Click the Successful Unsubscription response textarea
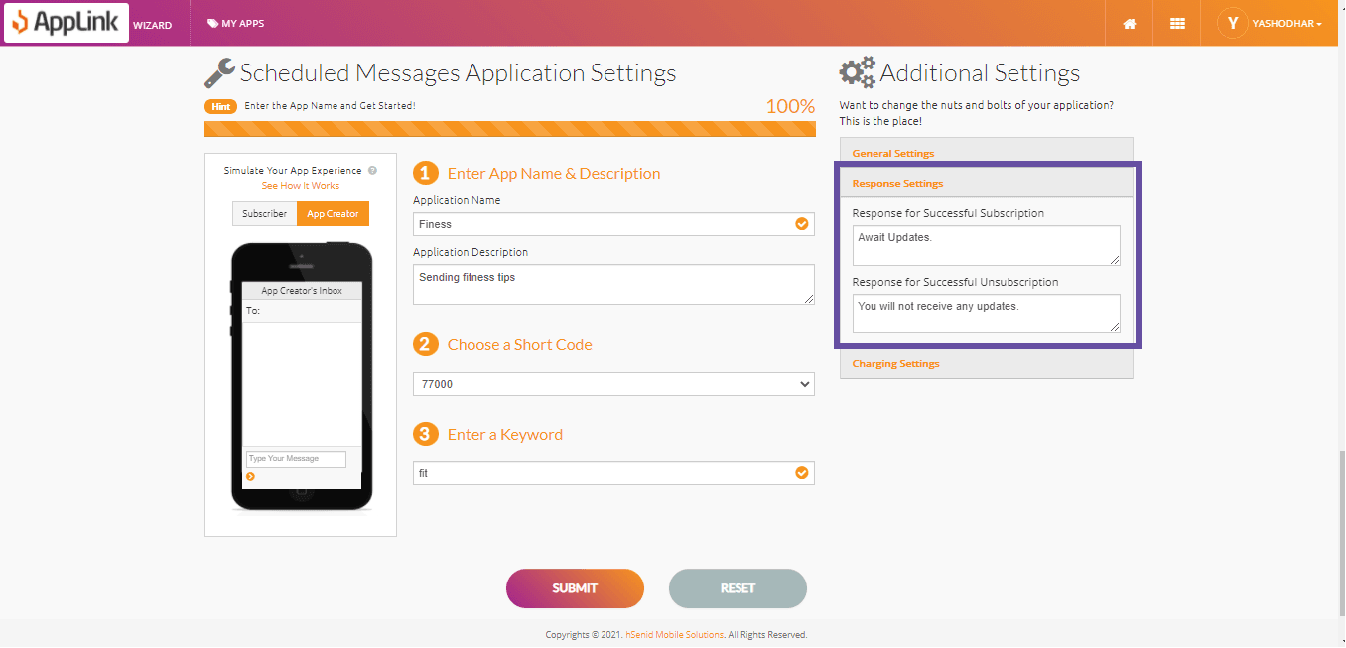 pyautogui.click(x=987, y=313)
